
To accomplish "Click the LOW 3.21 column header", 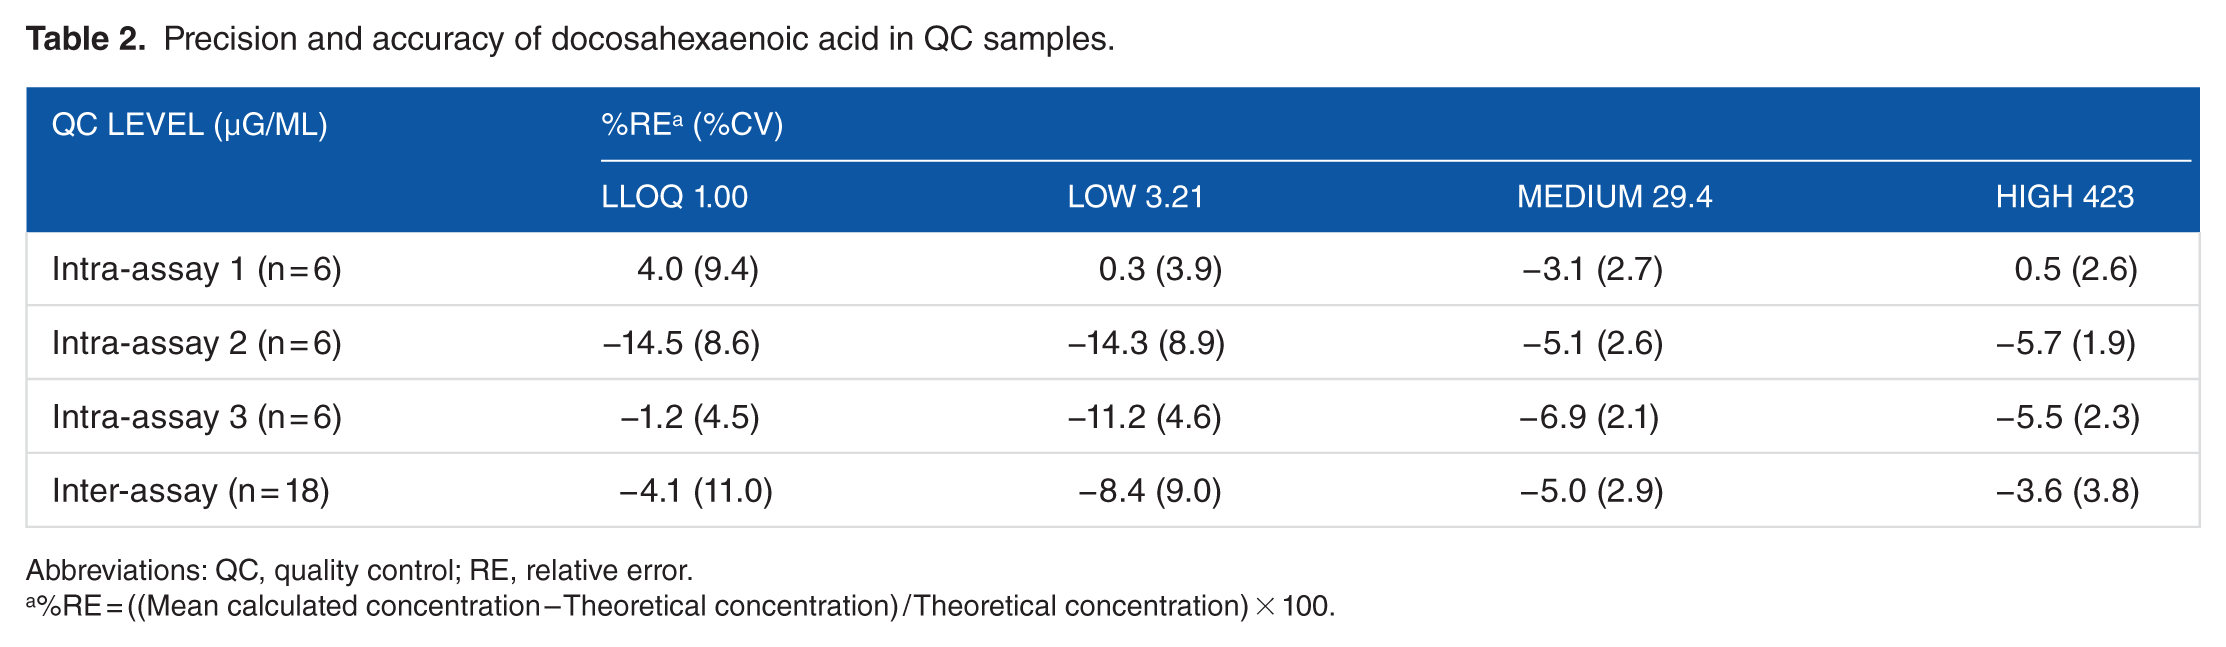I will (1135, 197).
